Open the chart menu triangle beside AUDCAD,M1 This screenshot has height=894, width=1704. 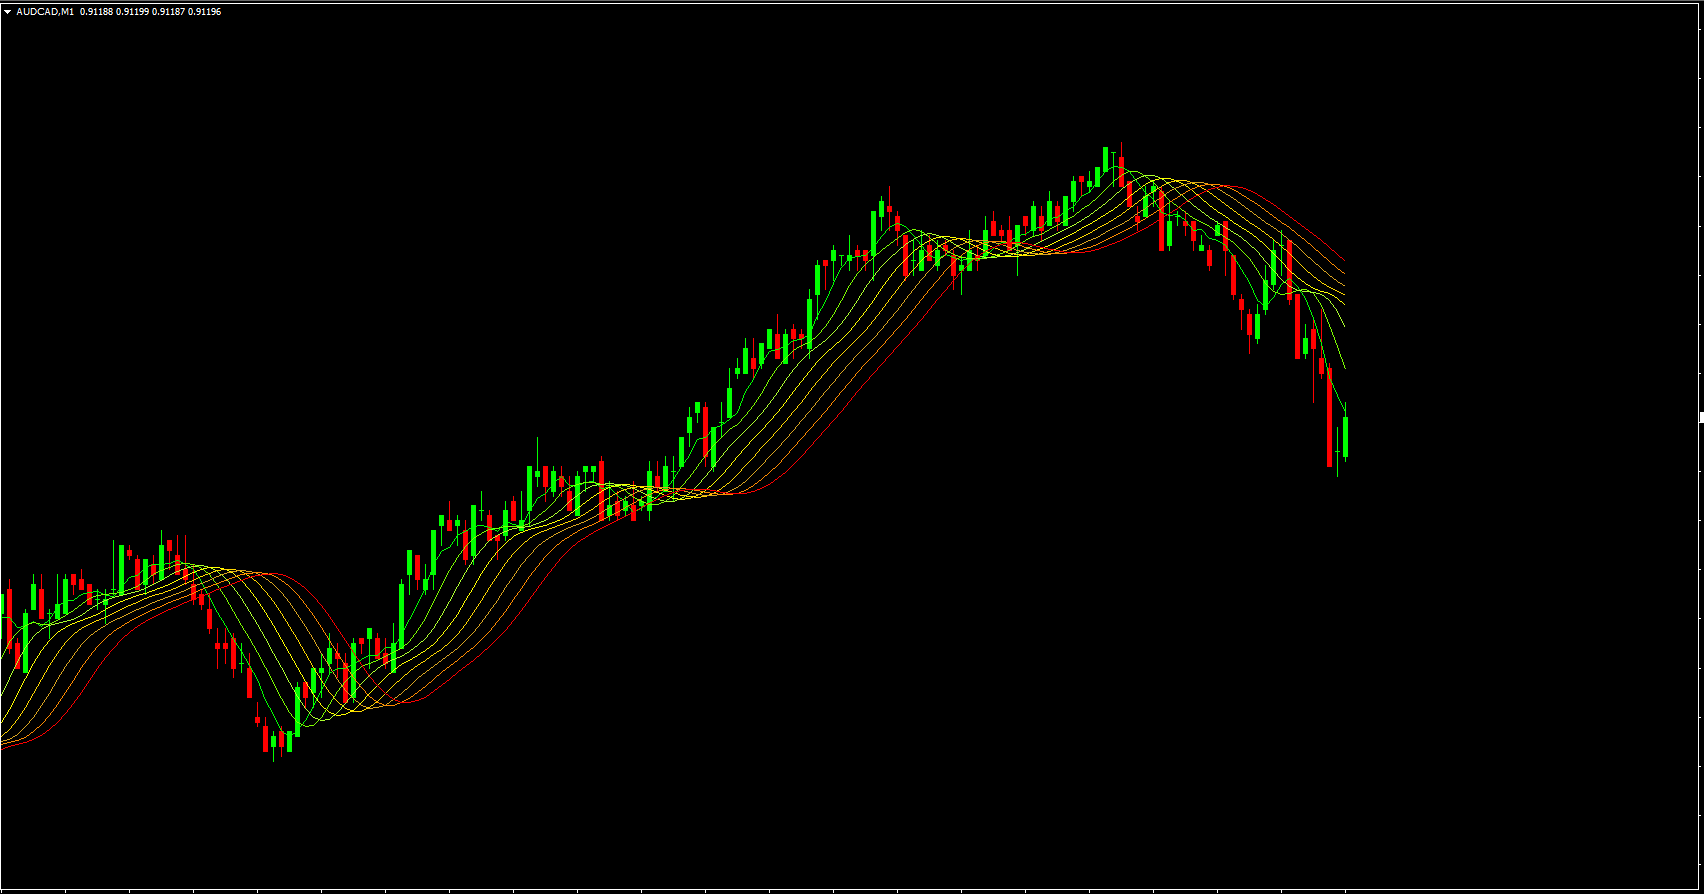pos(8,12)
